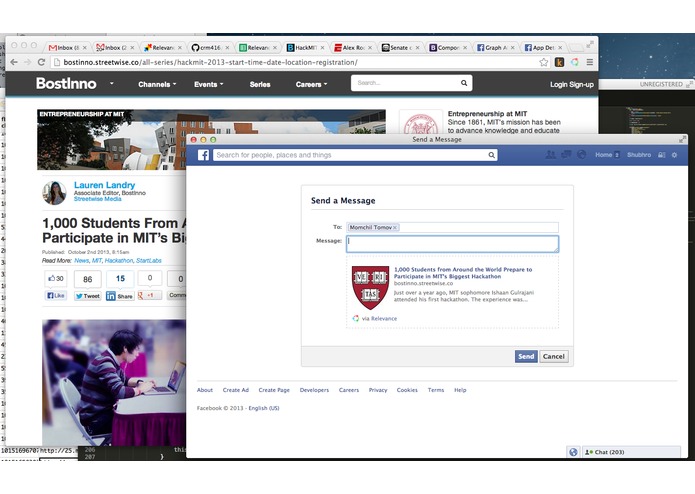The height and width of the screenshot is (494, 695).
Task: Click English (US) language link
Action: click(264, 408)
